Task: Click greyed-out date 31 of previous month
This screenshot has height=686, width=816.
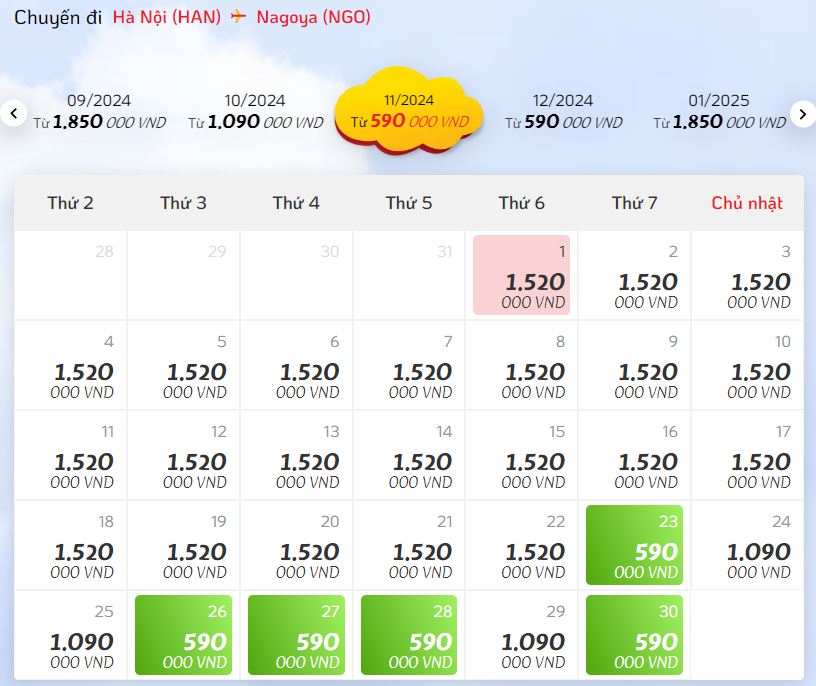Action: [409, 275]
